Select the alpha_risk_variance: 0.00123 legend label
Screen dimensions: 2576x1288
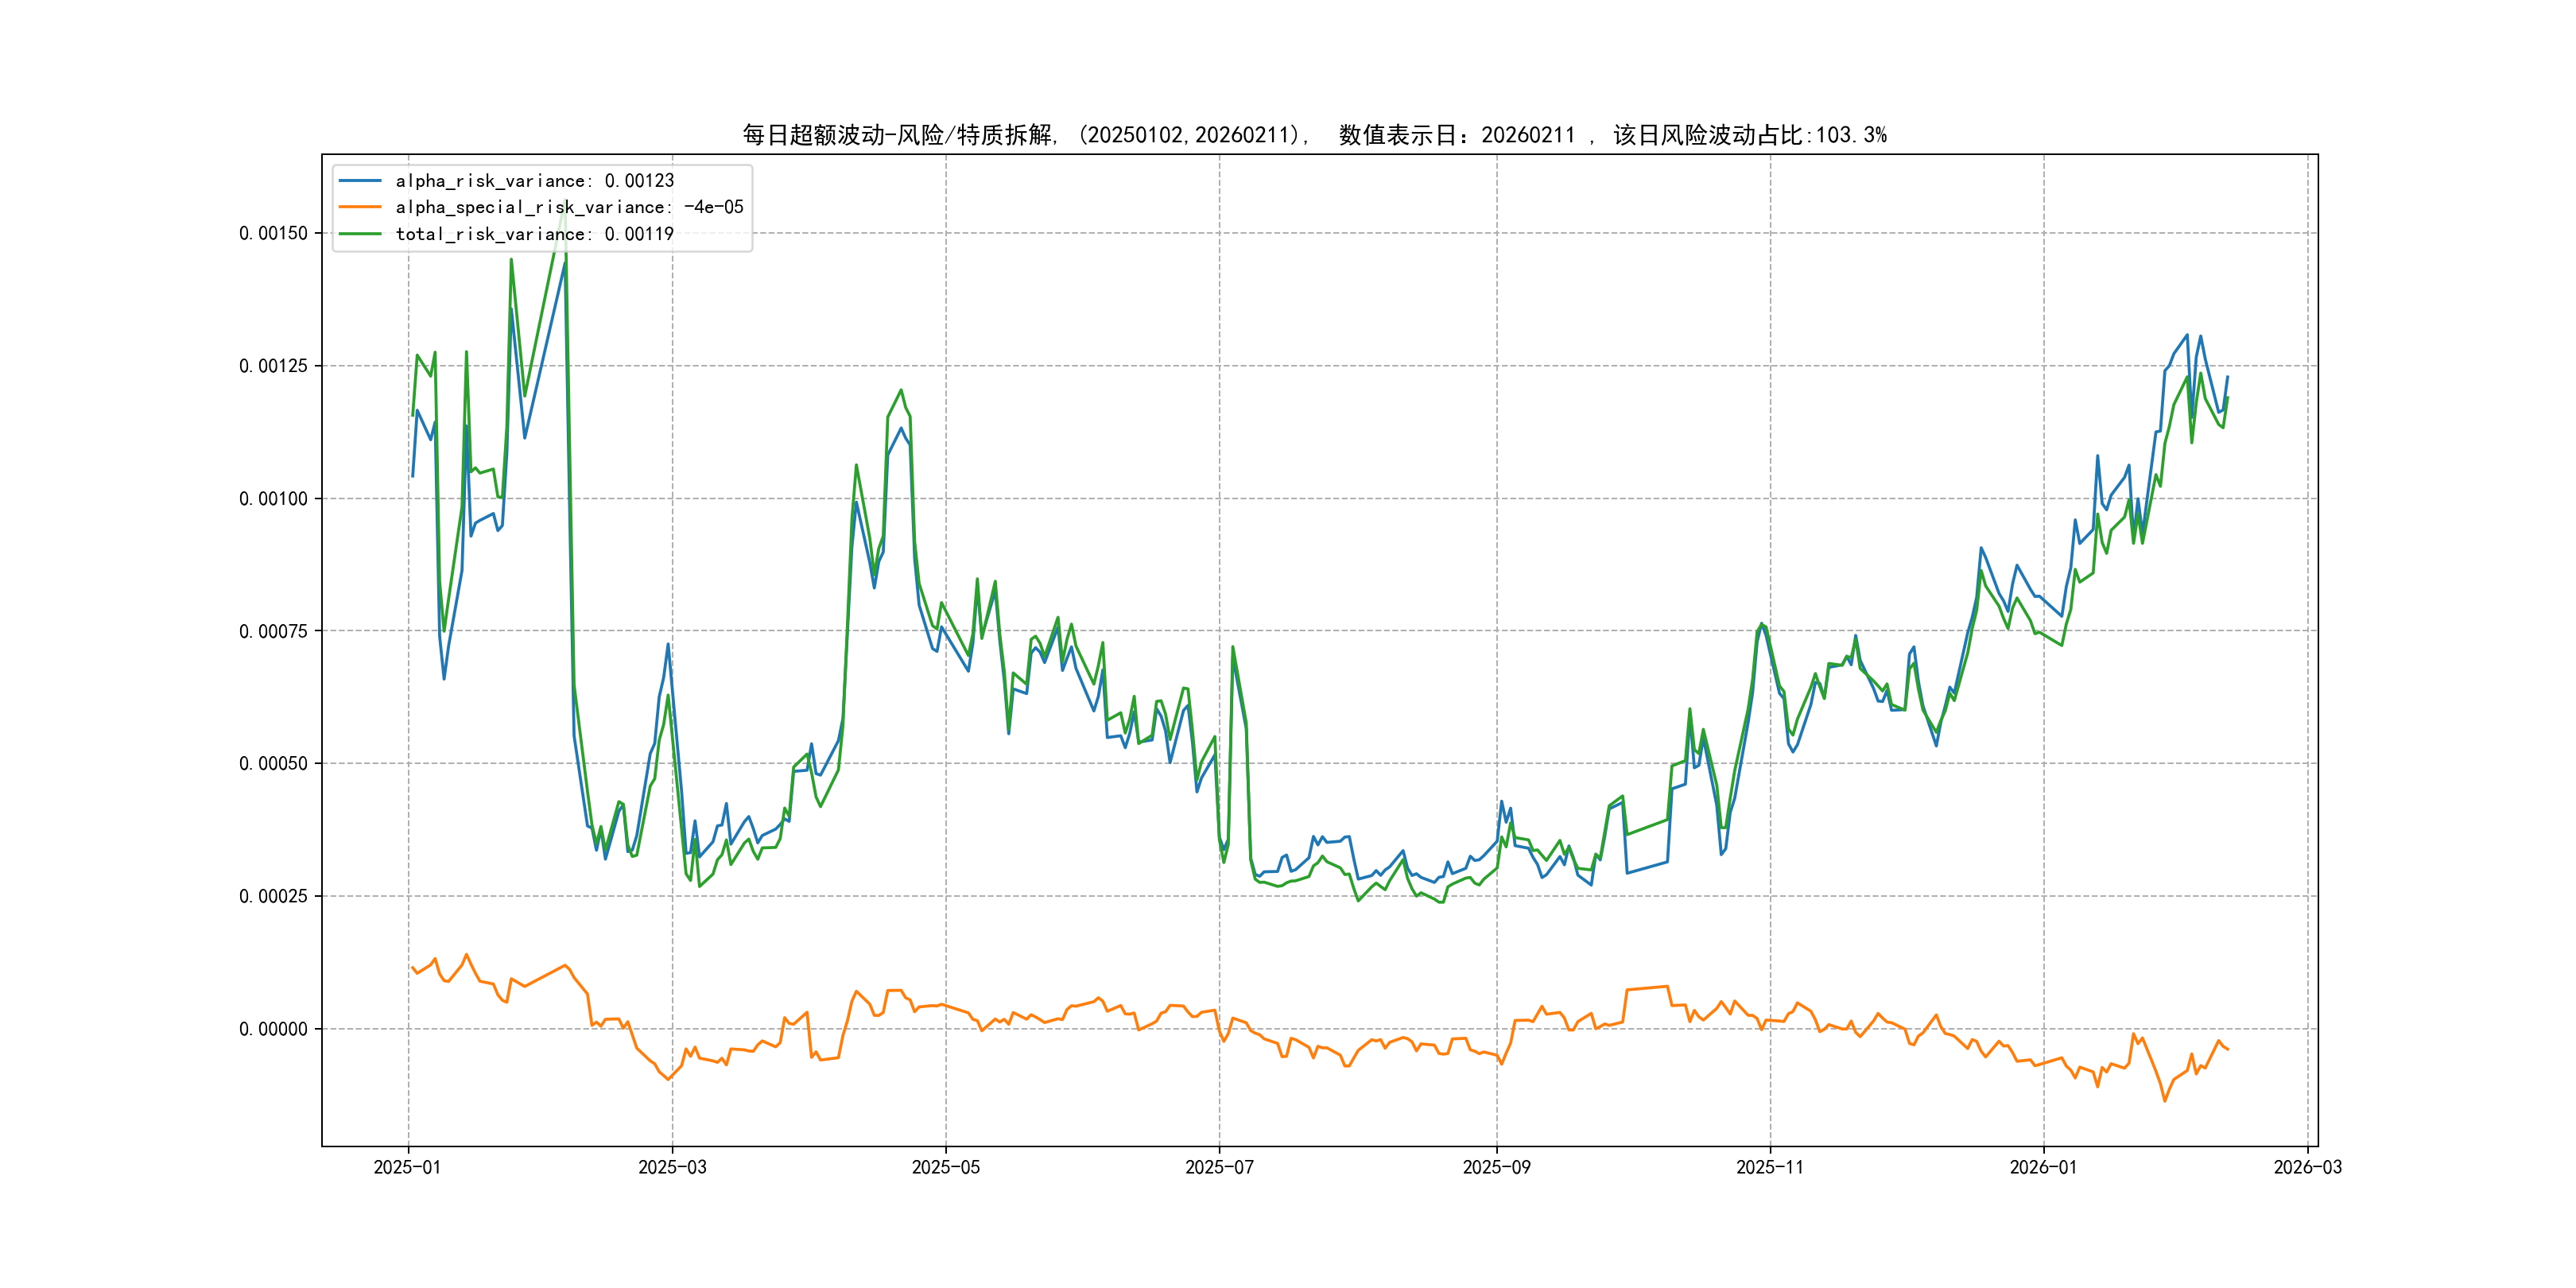535,181
